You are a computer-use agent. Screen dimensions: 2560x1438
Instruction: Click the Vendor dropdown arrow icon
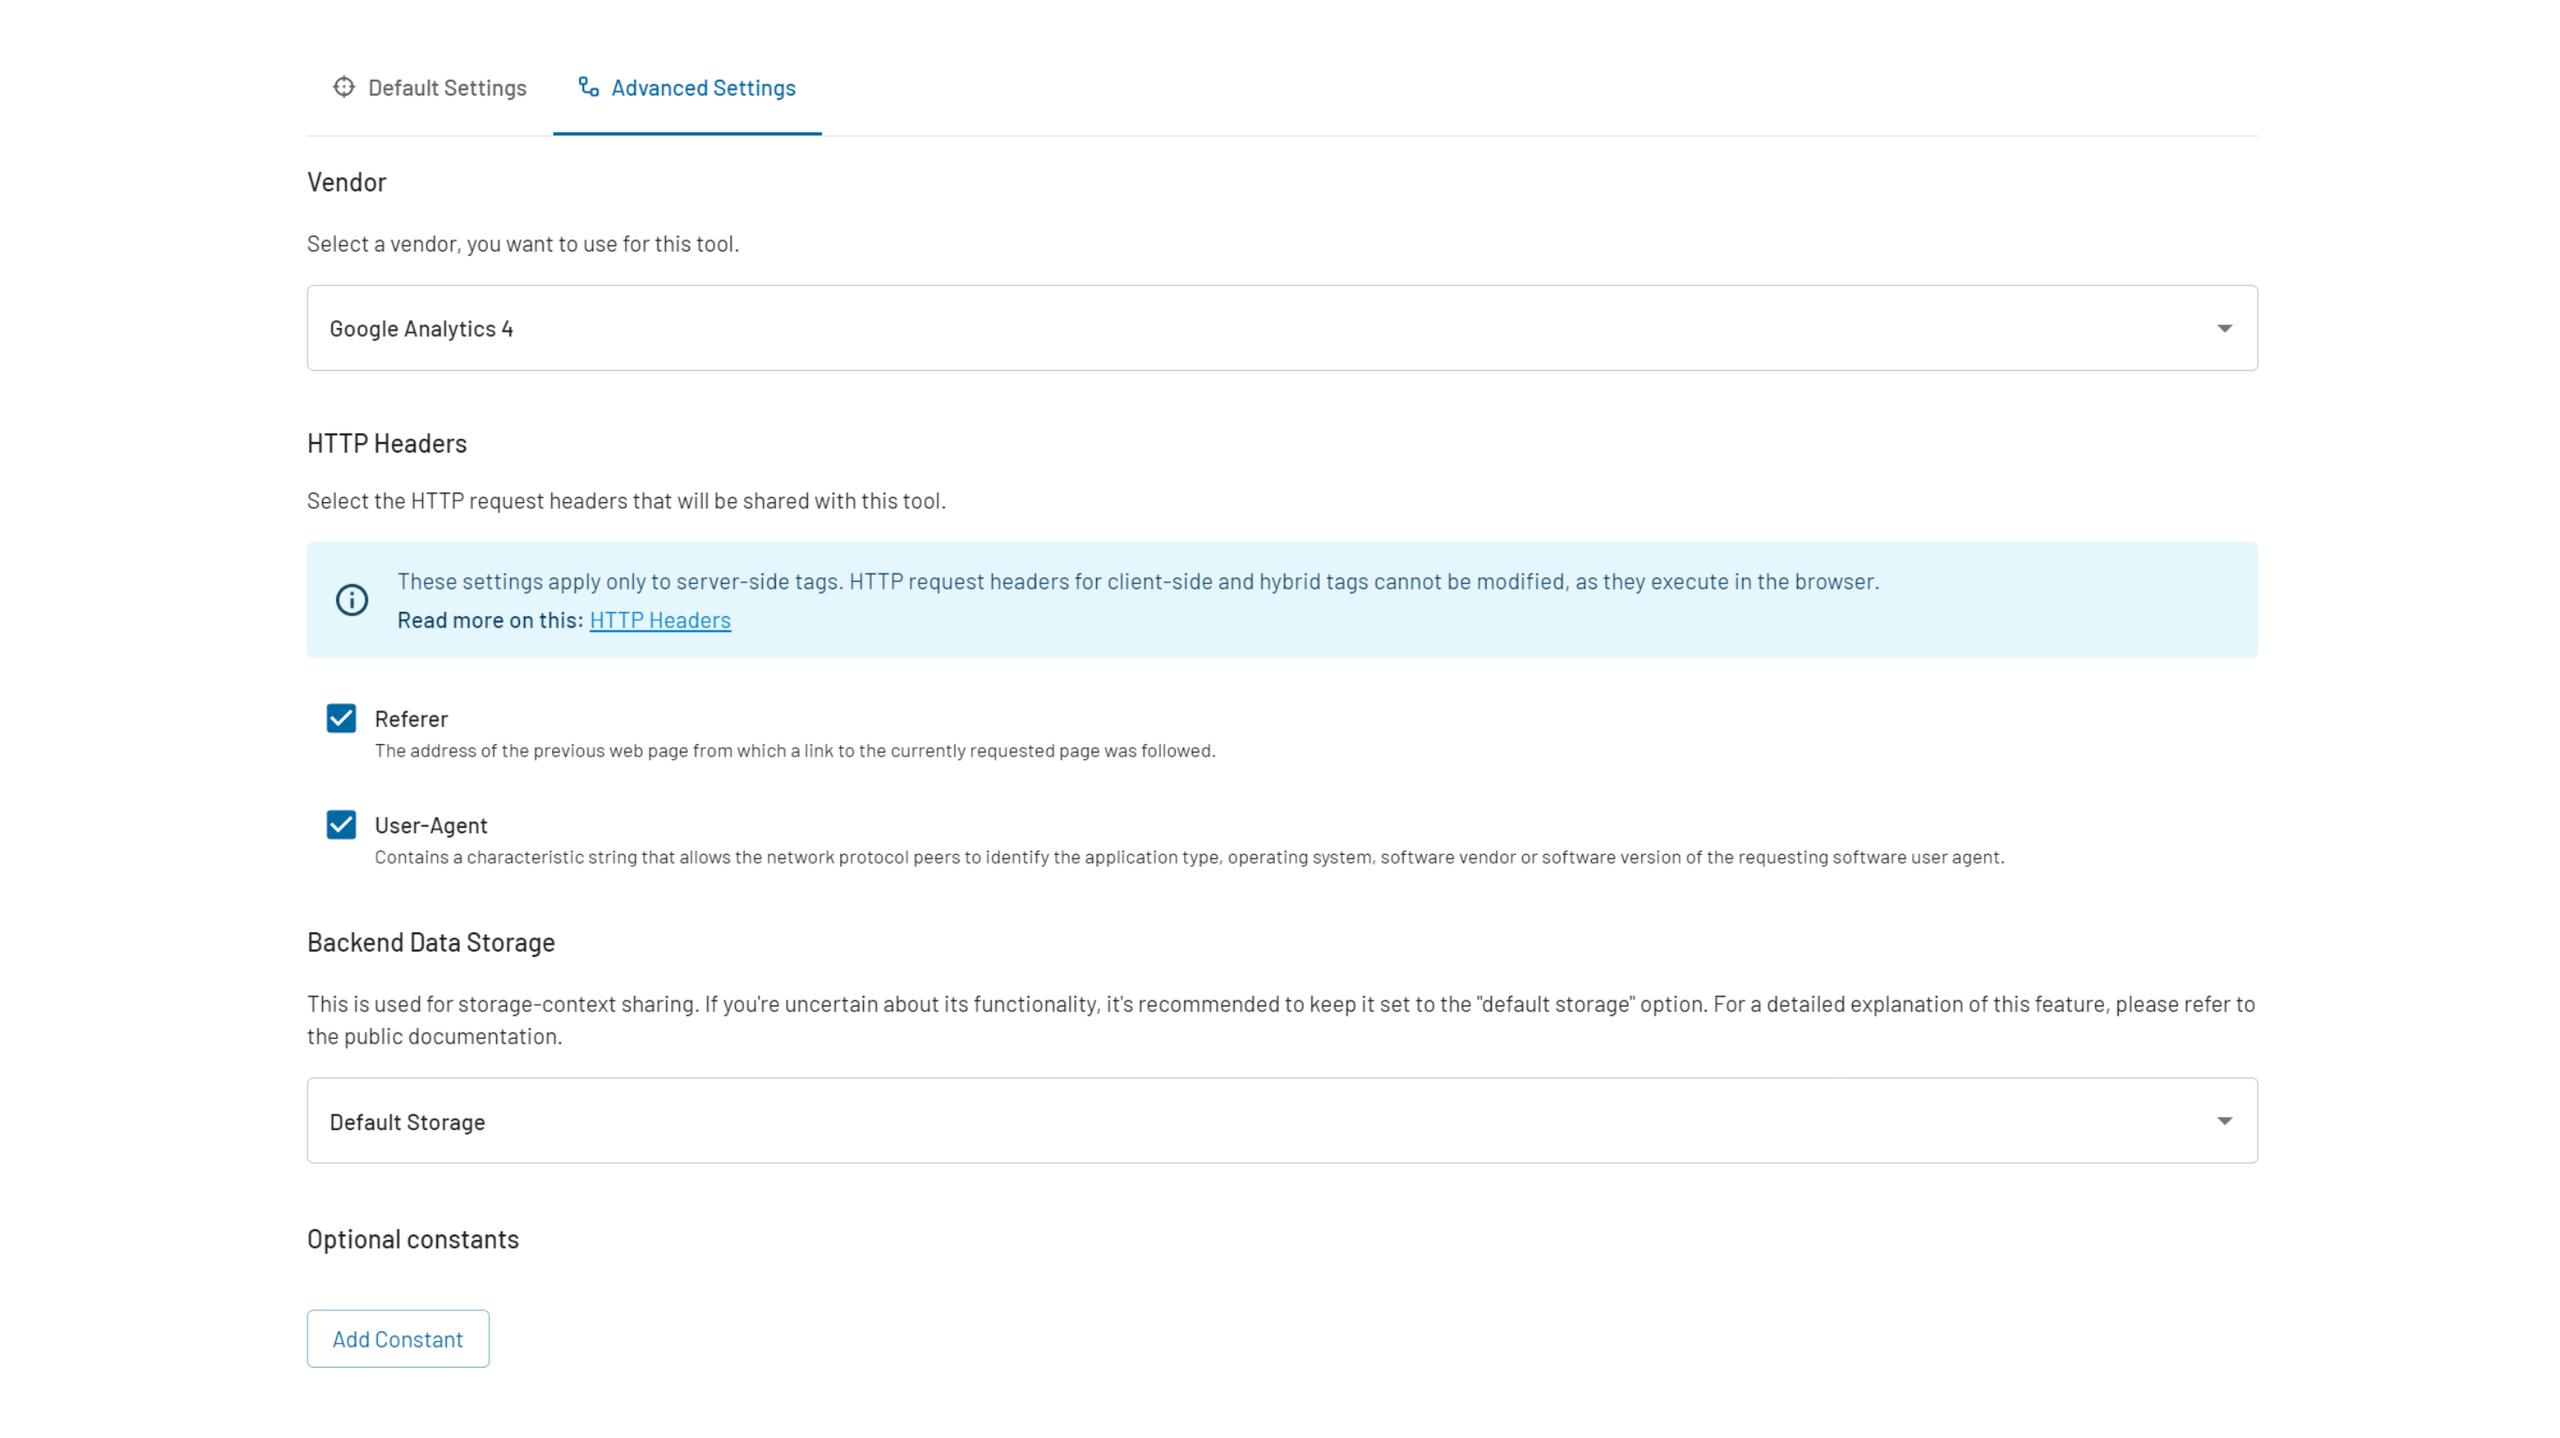coord(2223,328)
